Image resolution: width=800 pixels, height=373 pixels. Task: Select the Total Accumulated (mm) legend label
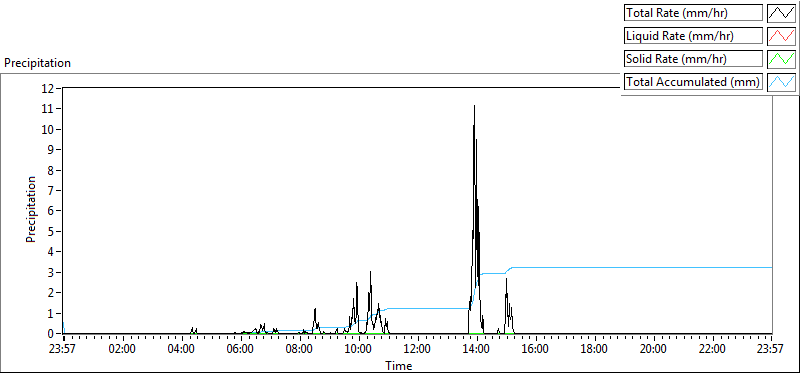tap(693, 82)
